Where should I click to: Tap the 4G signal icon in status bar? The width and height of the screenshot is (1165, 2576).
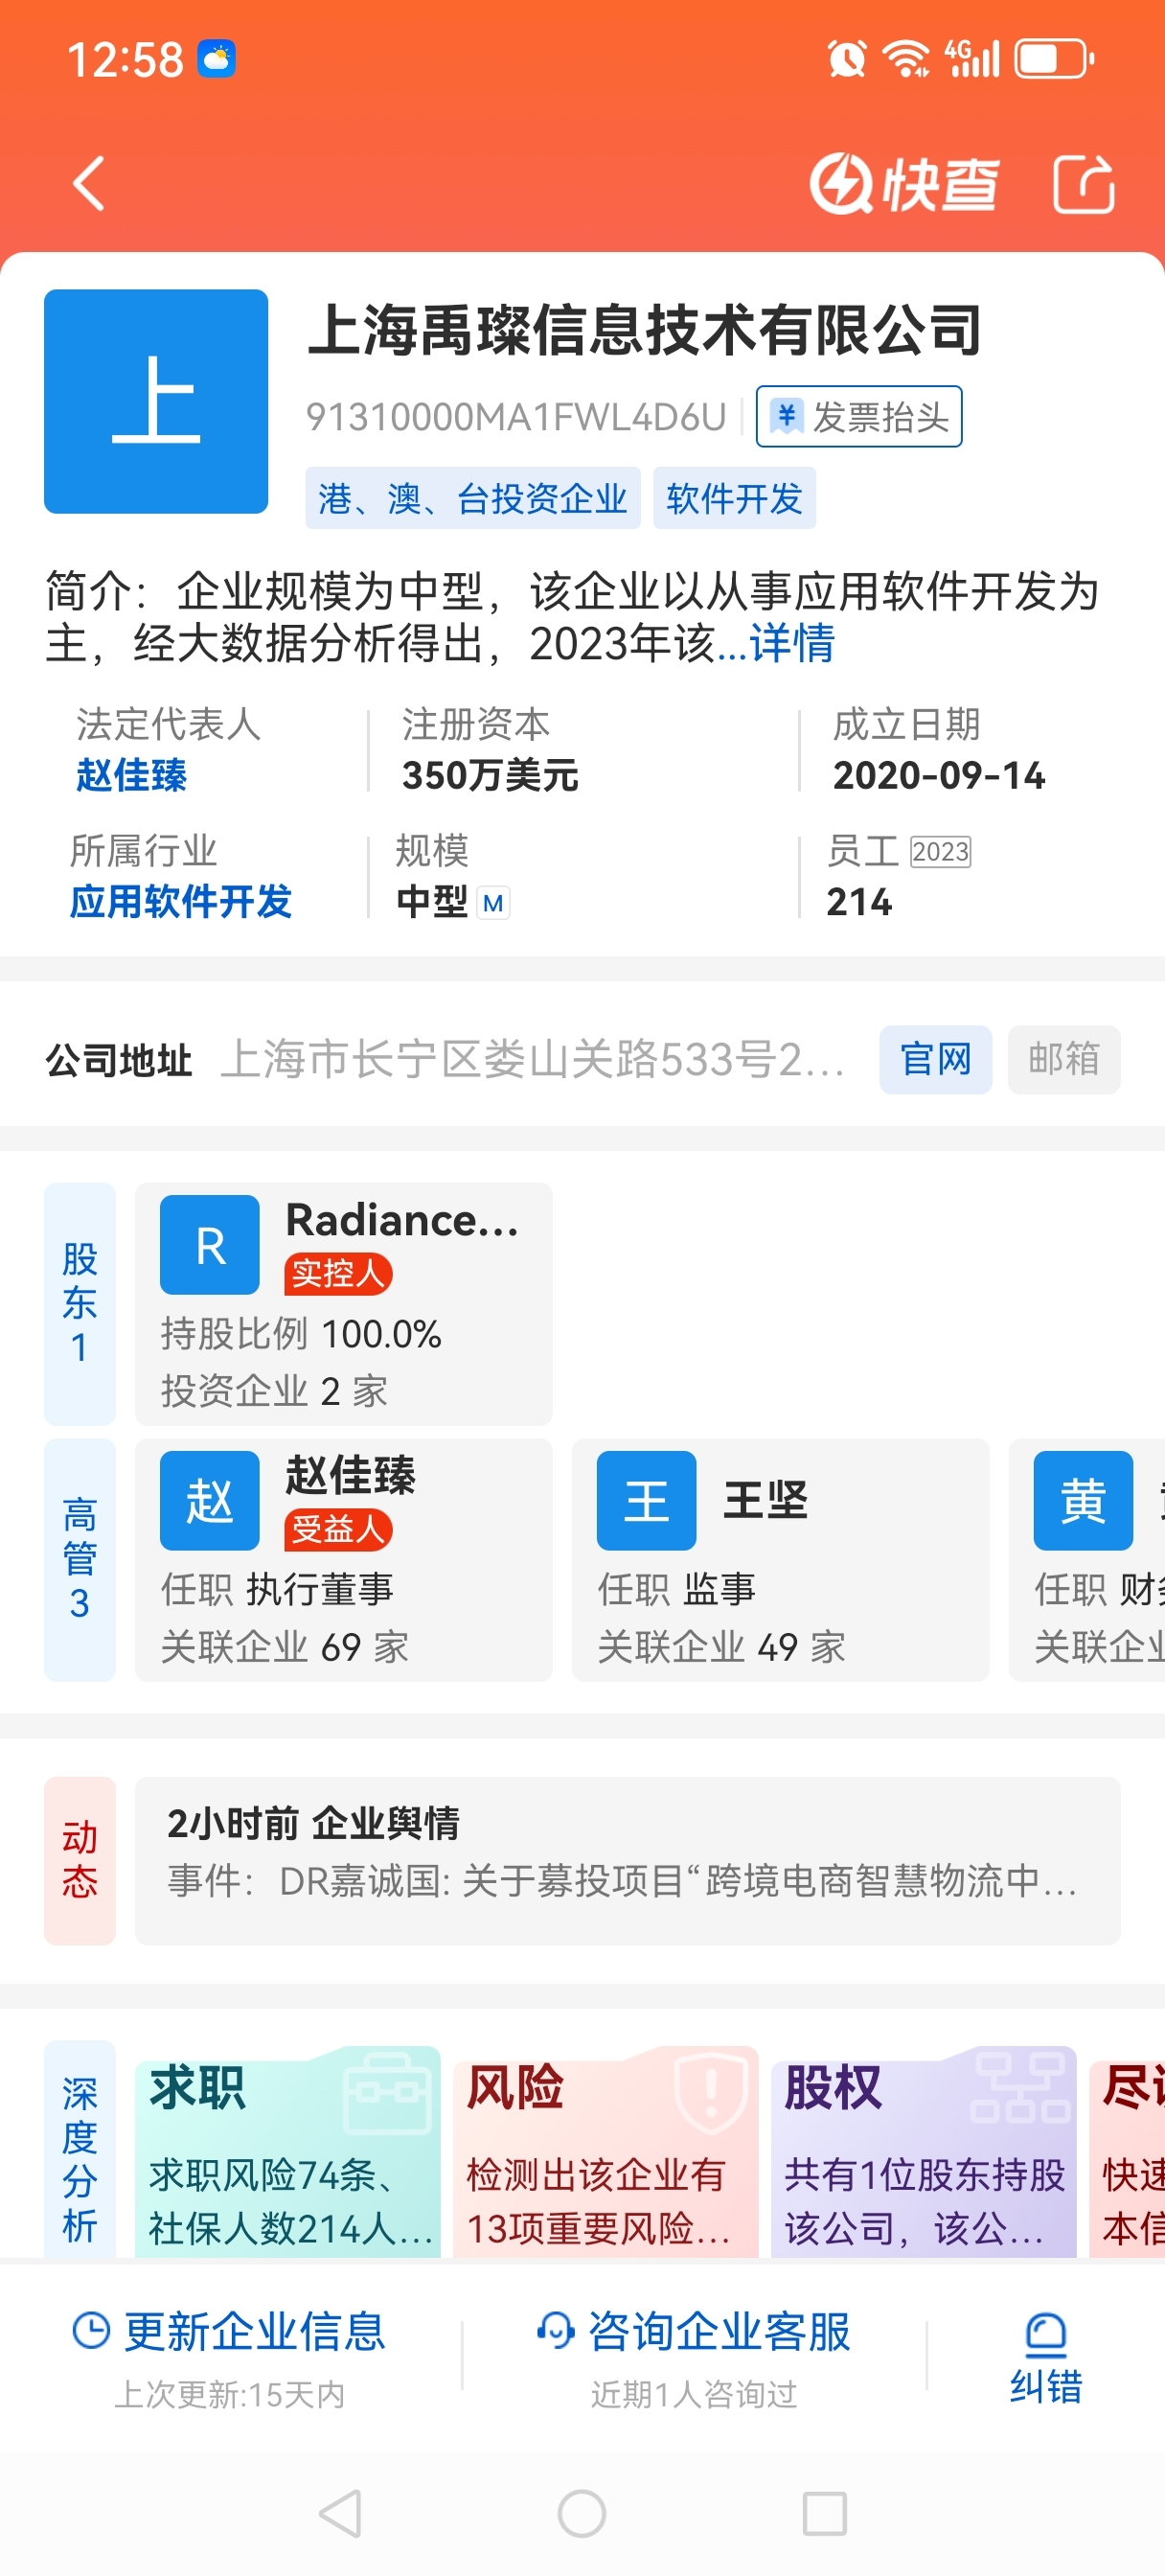pyautogui.click(x=972, y=59)
